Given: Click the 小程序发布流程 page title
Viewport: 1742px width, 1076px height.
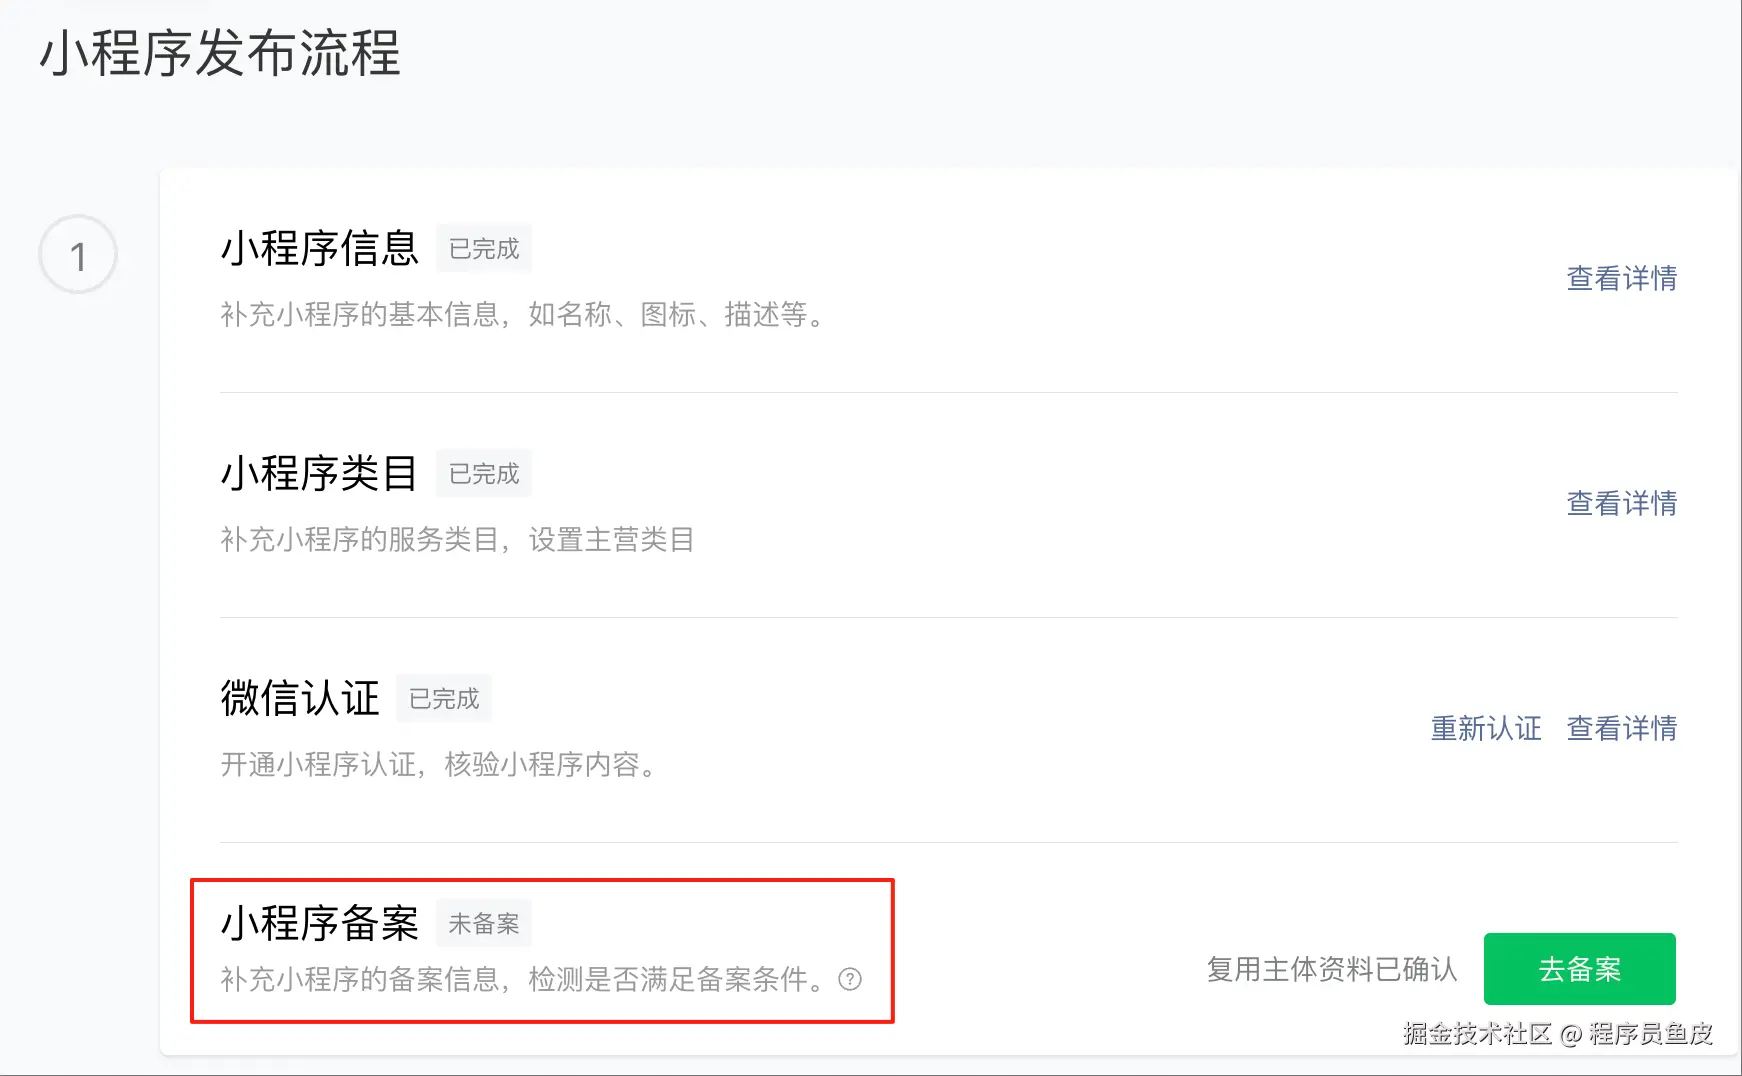Looking at the screenshot, I should (220, 53).
